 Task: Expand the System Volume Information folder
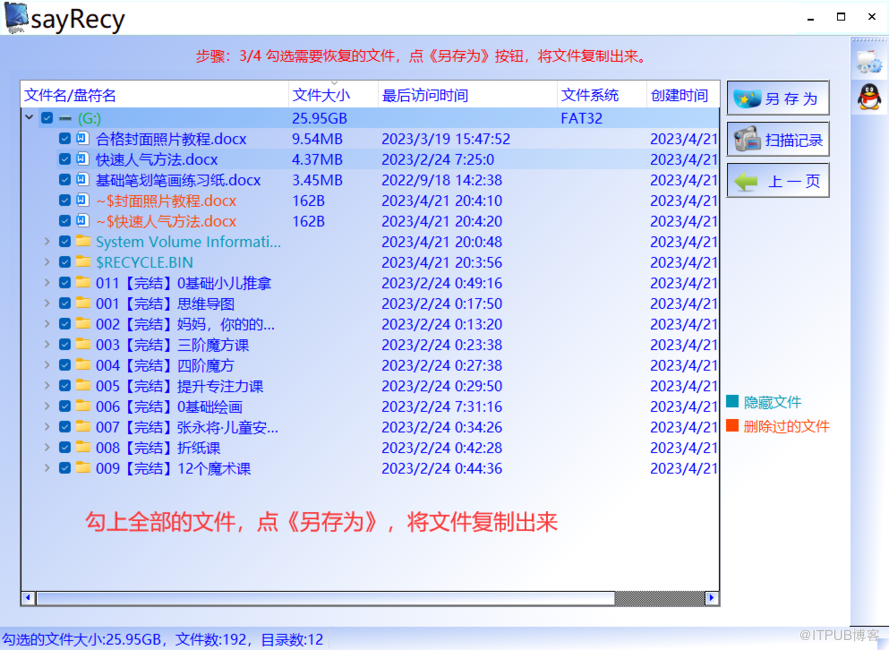pos(48,241)
